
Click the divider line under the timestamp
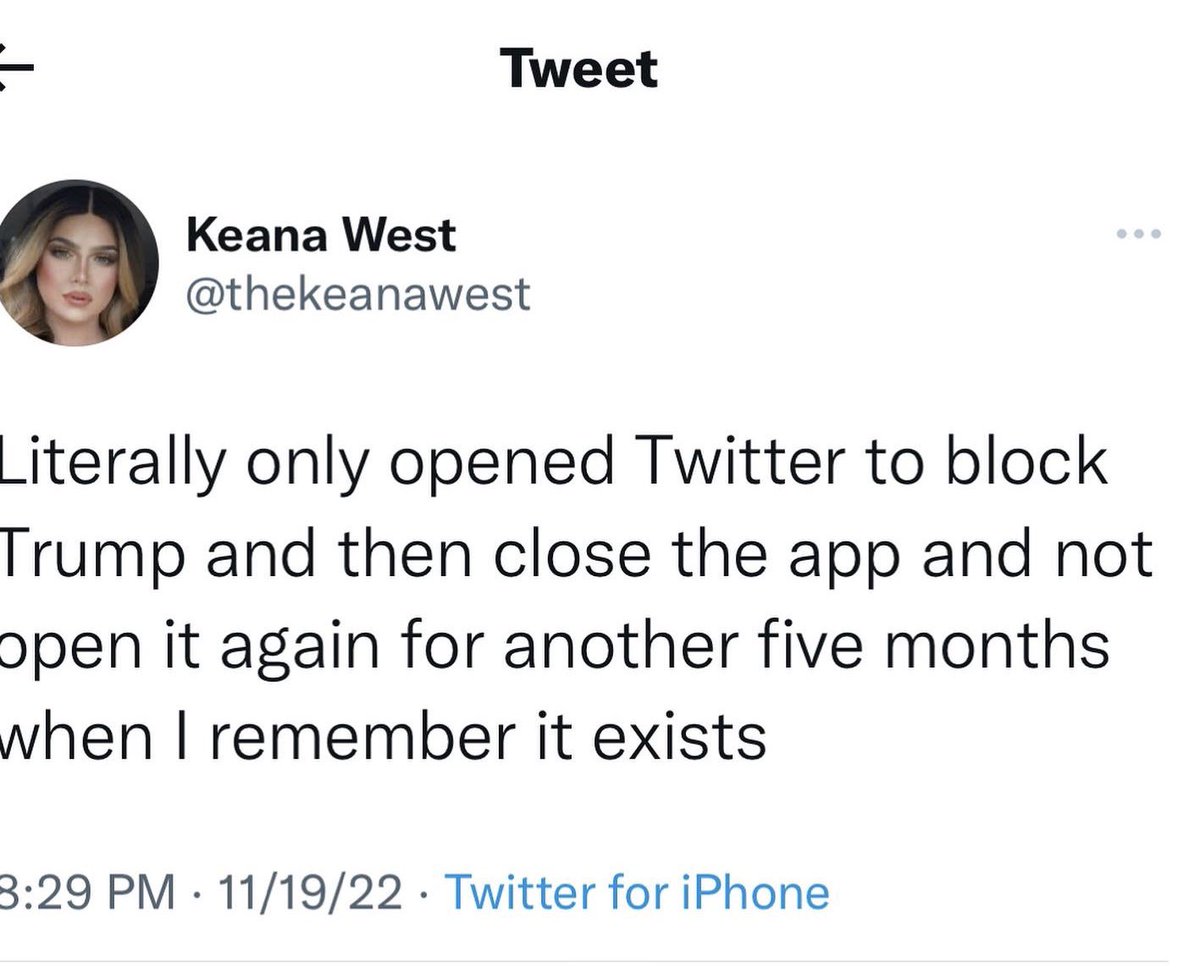pos(584,961)
